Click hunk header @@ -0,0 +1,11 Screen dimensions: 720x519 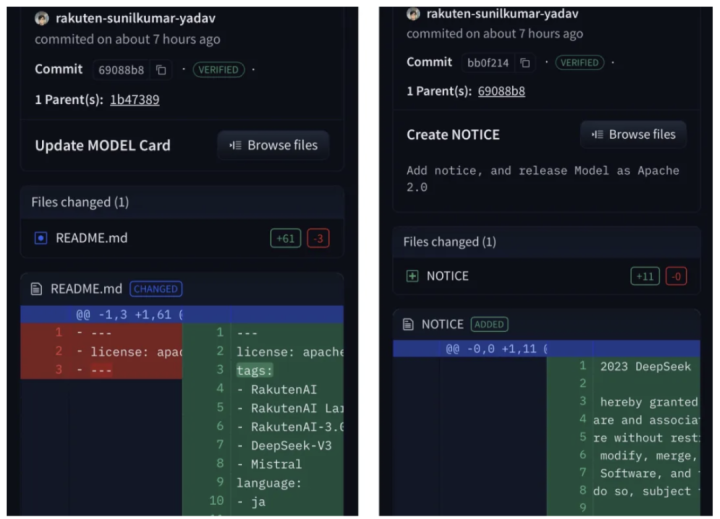[496, 349]
